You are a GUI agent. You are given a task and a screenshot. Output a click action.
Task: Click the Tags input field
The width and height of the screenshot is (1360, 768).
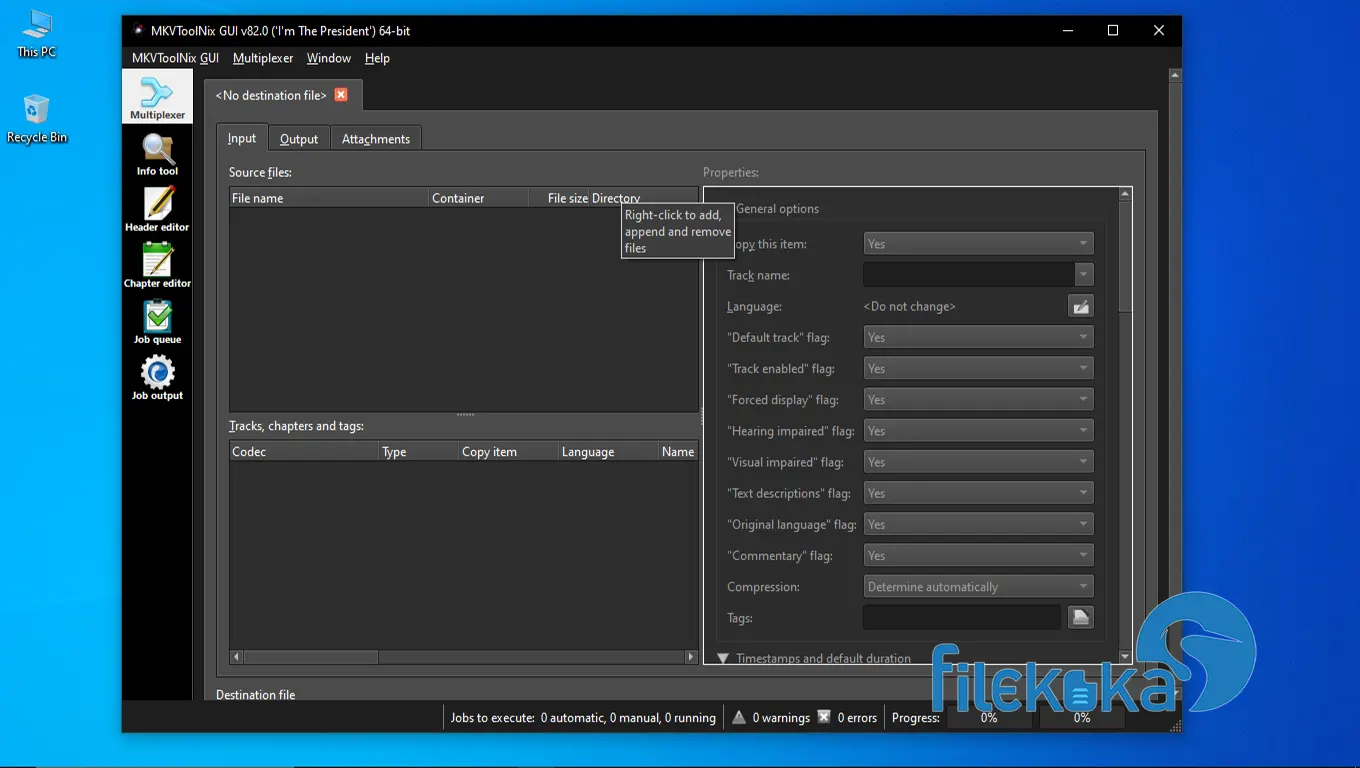coord(962,617)
